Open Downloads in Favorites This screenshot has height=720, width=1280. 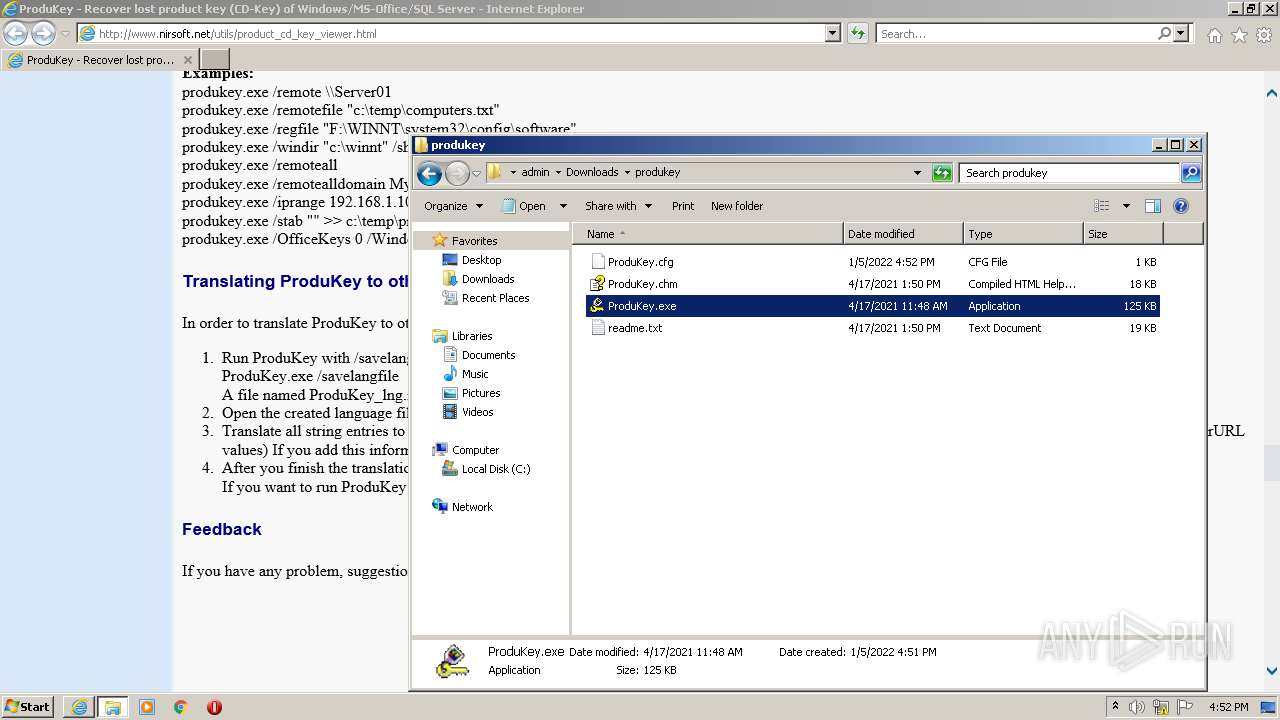[x=488, y=279]
